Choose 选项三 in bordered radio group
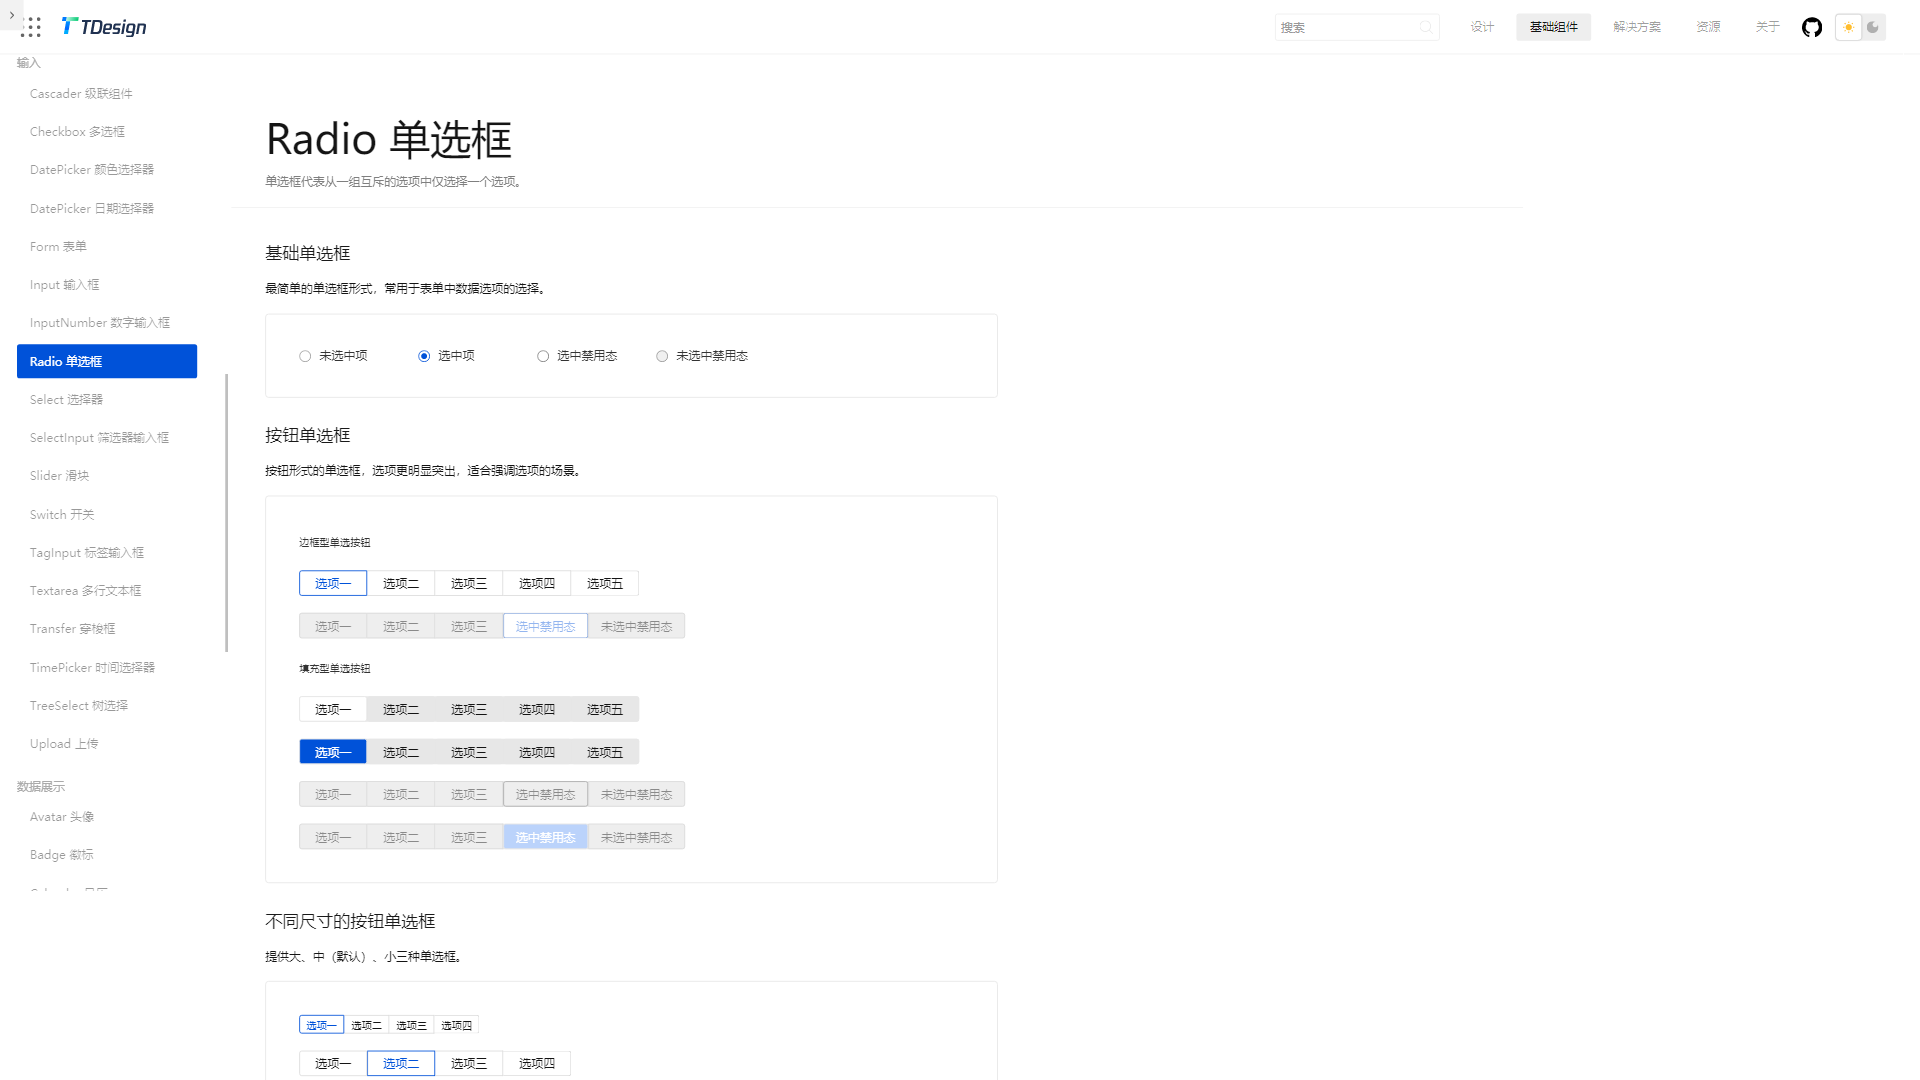Viewport: 1920px width, 1080px height. tap(468, 583)
